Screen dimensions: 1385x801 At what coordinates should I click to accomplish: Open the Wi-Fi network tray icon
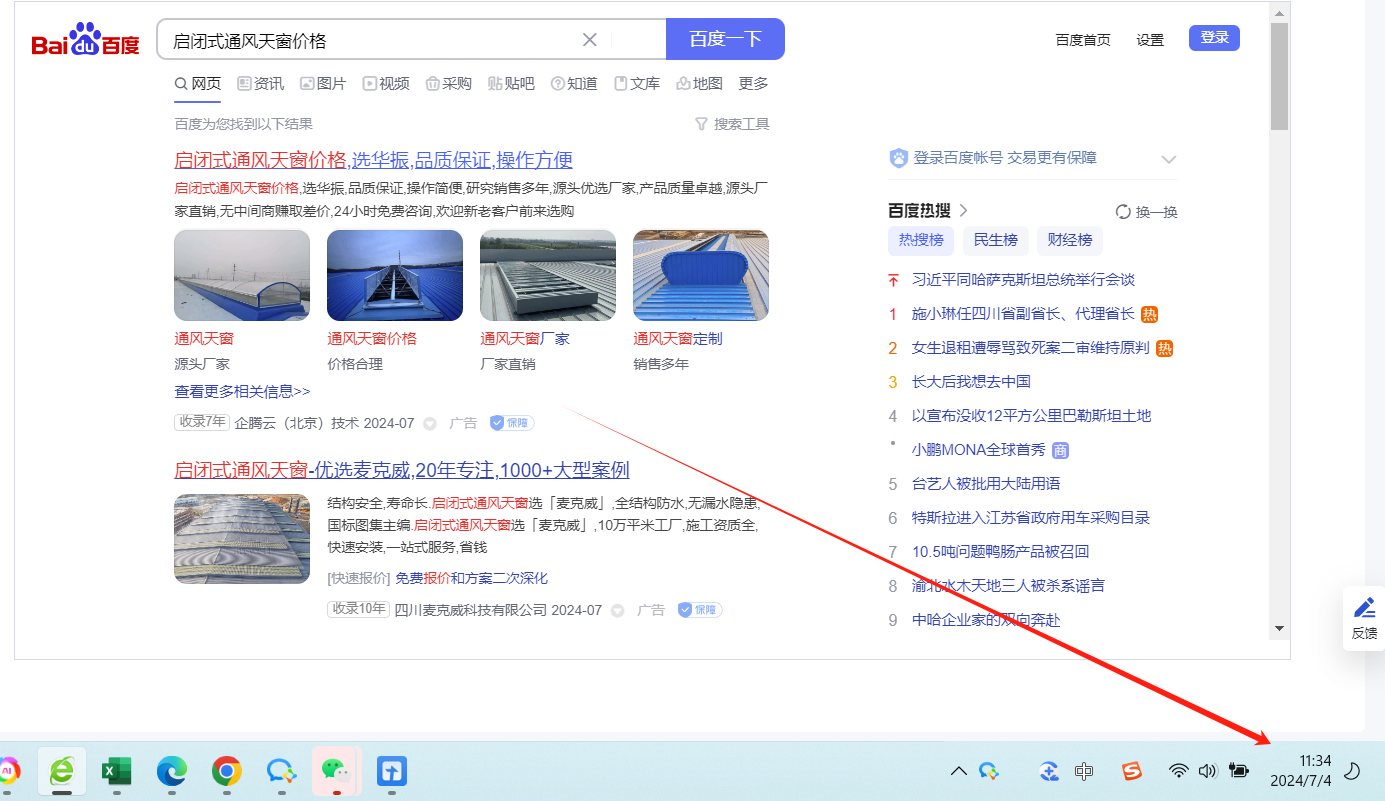click(1179, 771)
